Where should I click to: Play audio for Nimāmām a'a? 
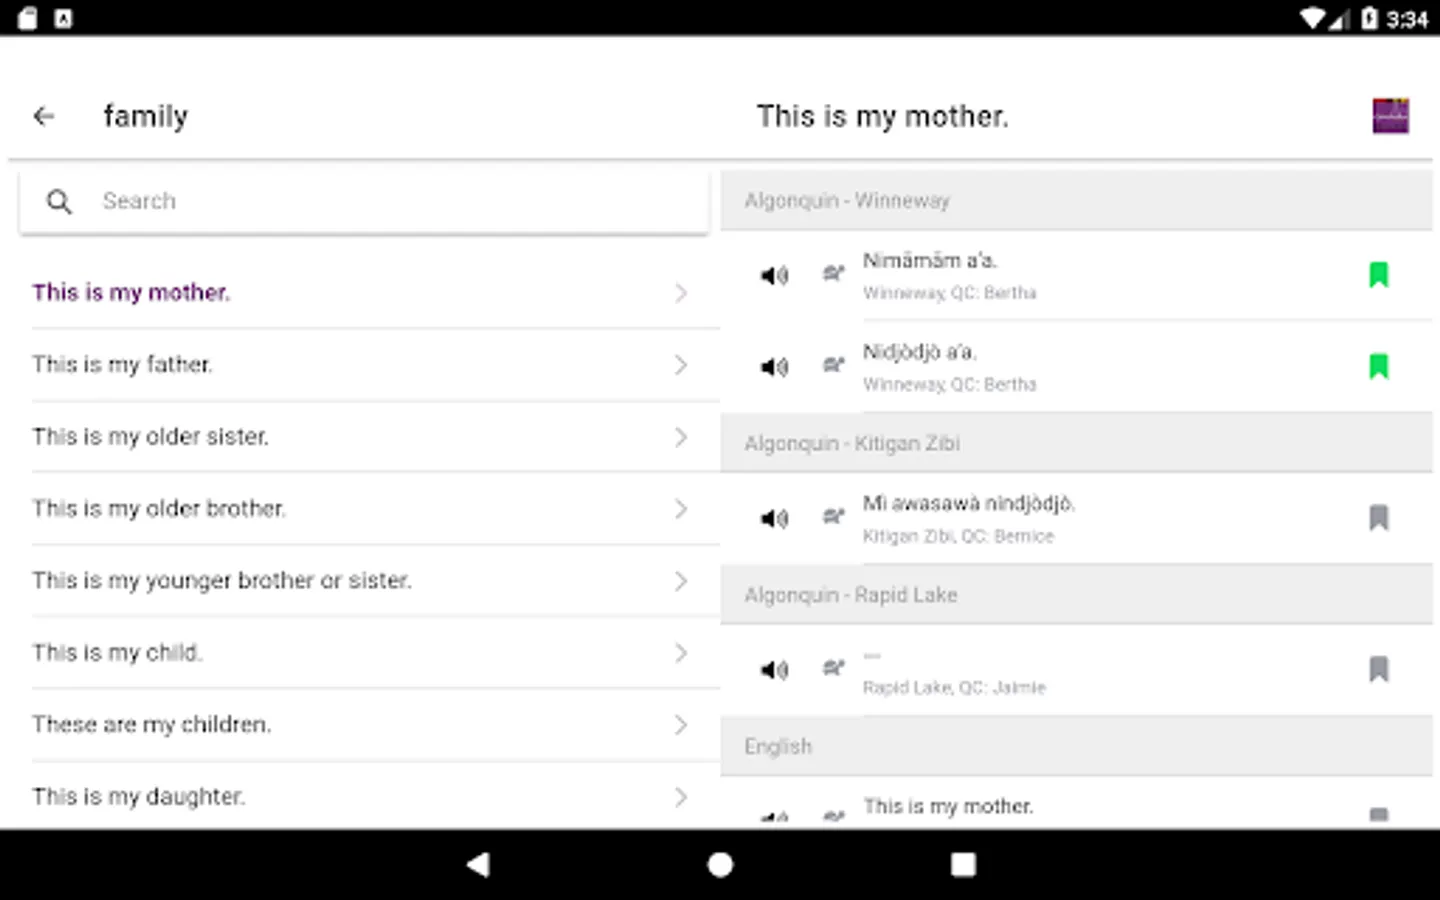pyautogui.click(x=774, y=275)
